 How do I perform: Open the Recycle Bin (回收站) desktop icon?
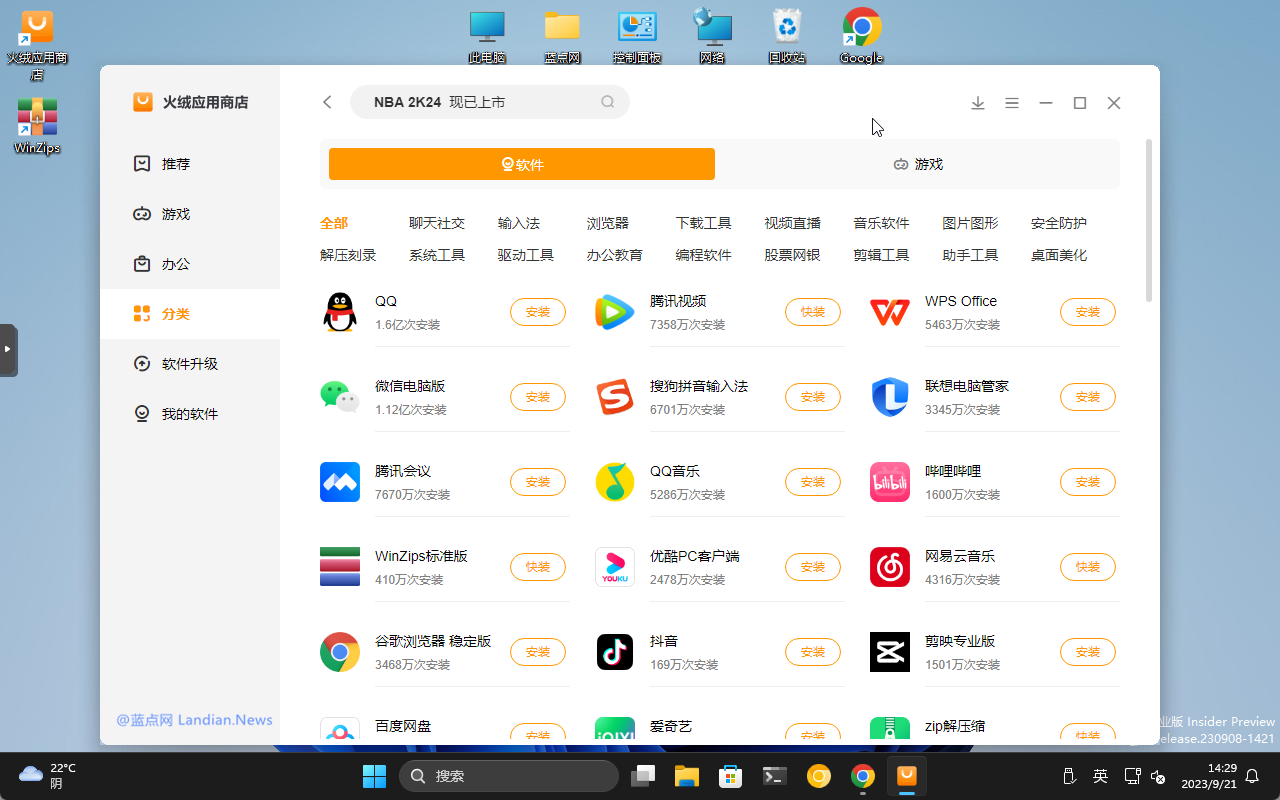point(787,38)
